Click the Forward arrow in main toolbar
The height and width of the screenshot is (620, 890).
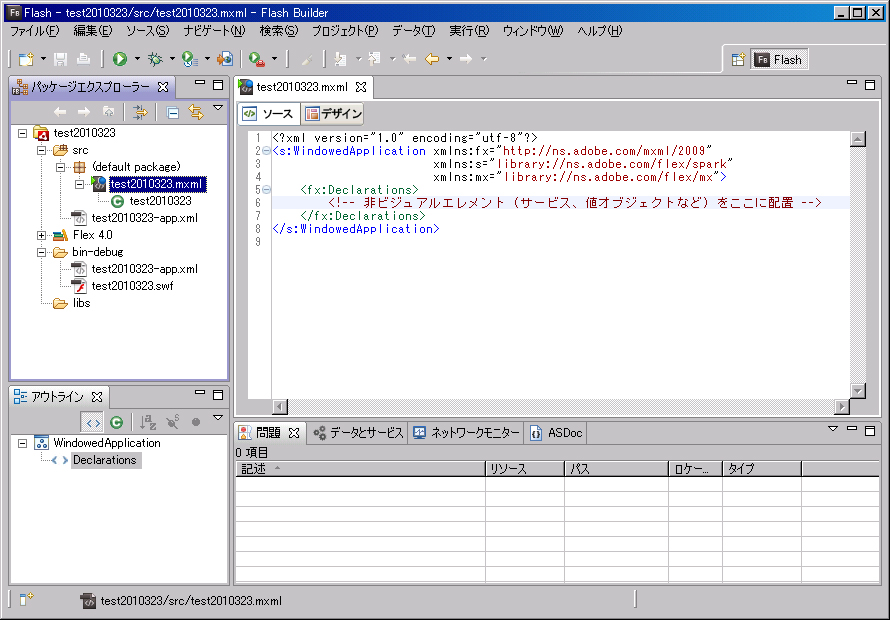point(466,59)
